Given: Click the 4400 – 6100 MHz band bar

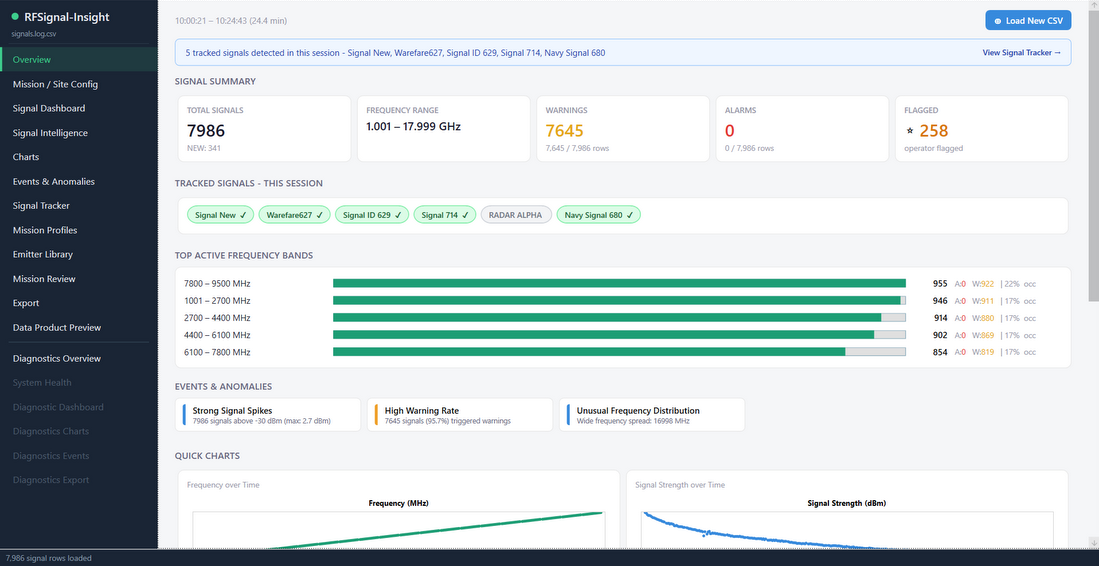Looking at the screenshot, I should 619,335.
